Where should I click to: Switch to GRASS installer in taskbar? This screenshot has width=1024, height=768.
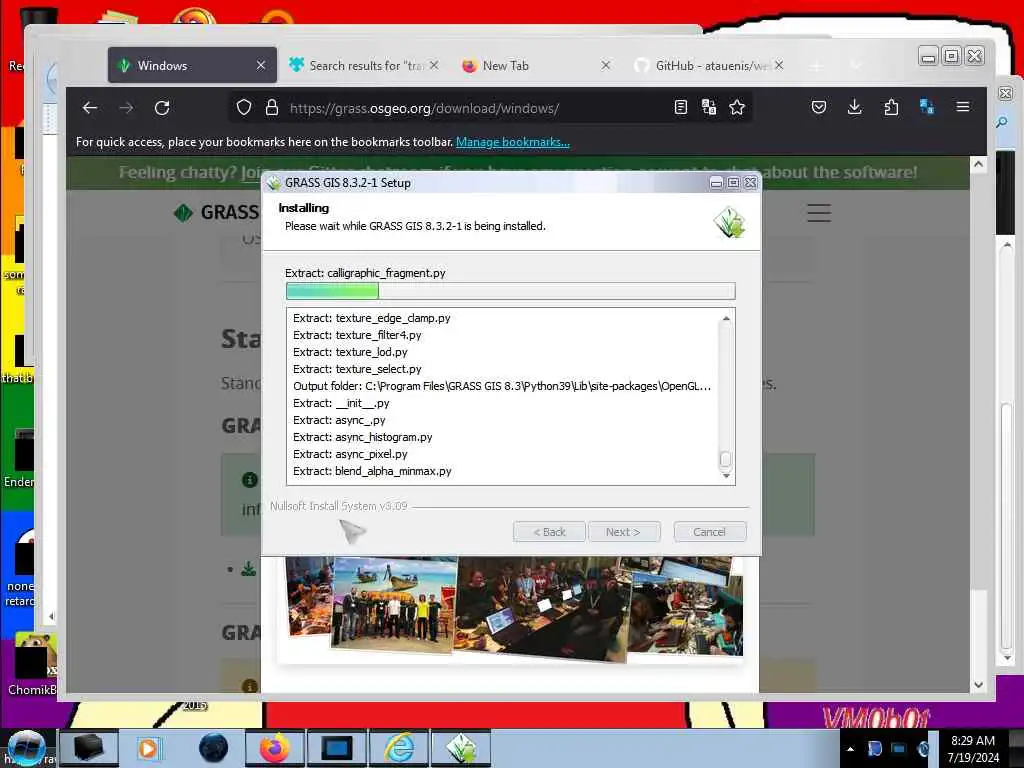[x=460, y=748]
